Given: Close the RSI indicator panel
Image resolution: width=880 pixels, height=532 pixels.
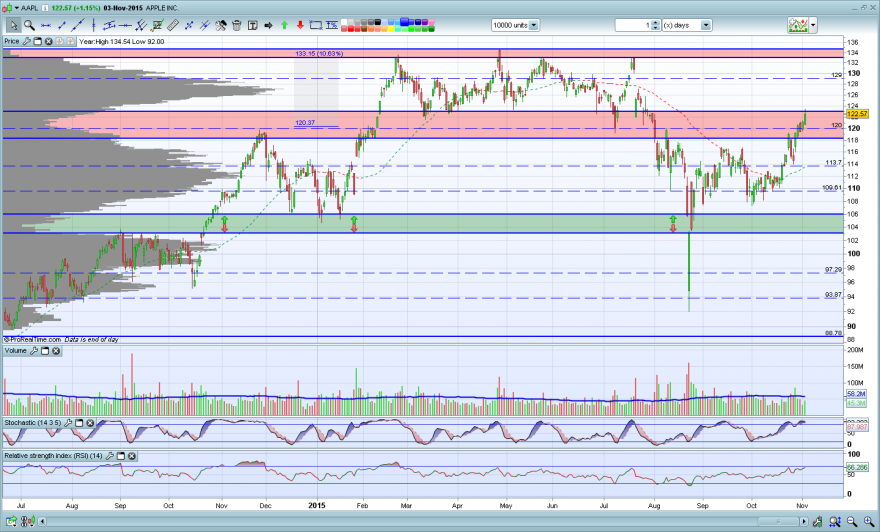Looking at the screenshot, I should pyautogui.click(x=131, y=456).
